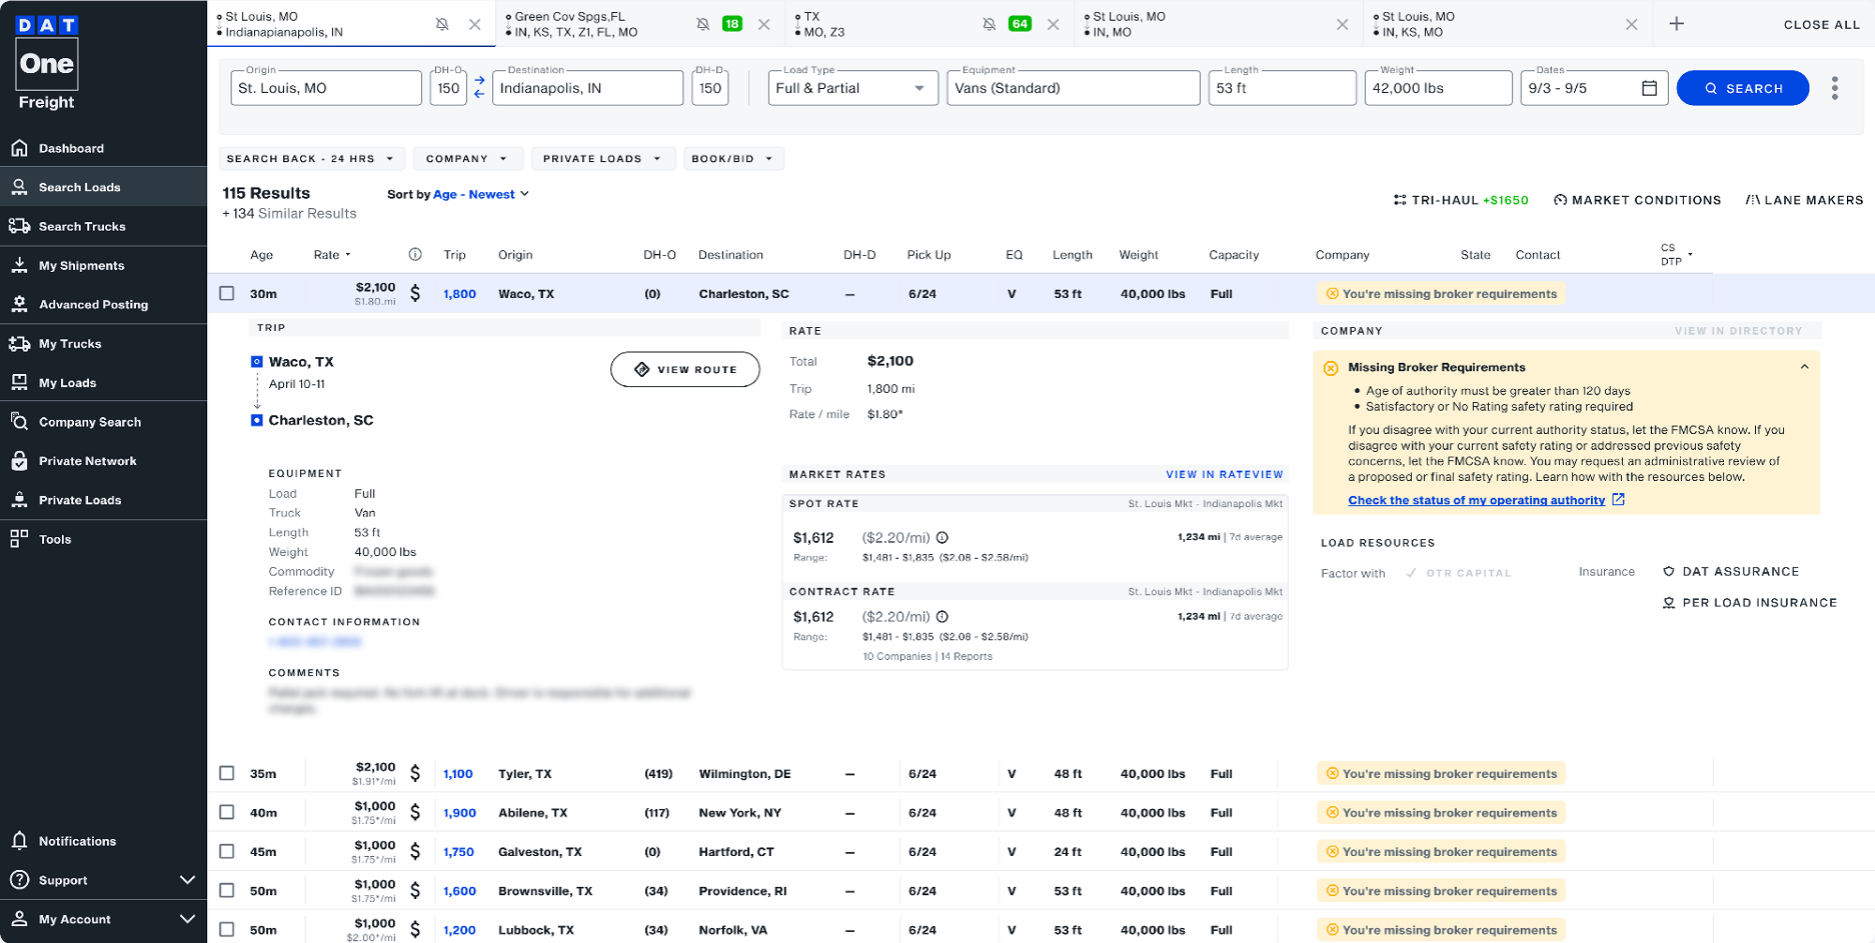Collapse Missing Broker Requirements notice
Image resolution: width=1875 pixels, height=943 pixels.
(x=1805, y=367)
